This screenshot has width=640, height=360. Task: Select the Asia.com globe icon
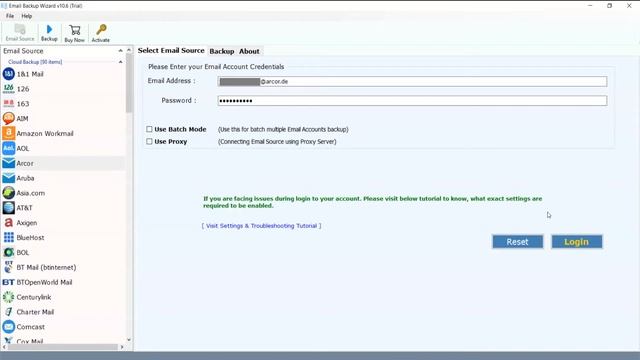pyautogui.click(x=9, y=193)
